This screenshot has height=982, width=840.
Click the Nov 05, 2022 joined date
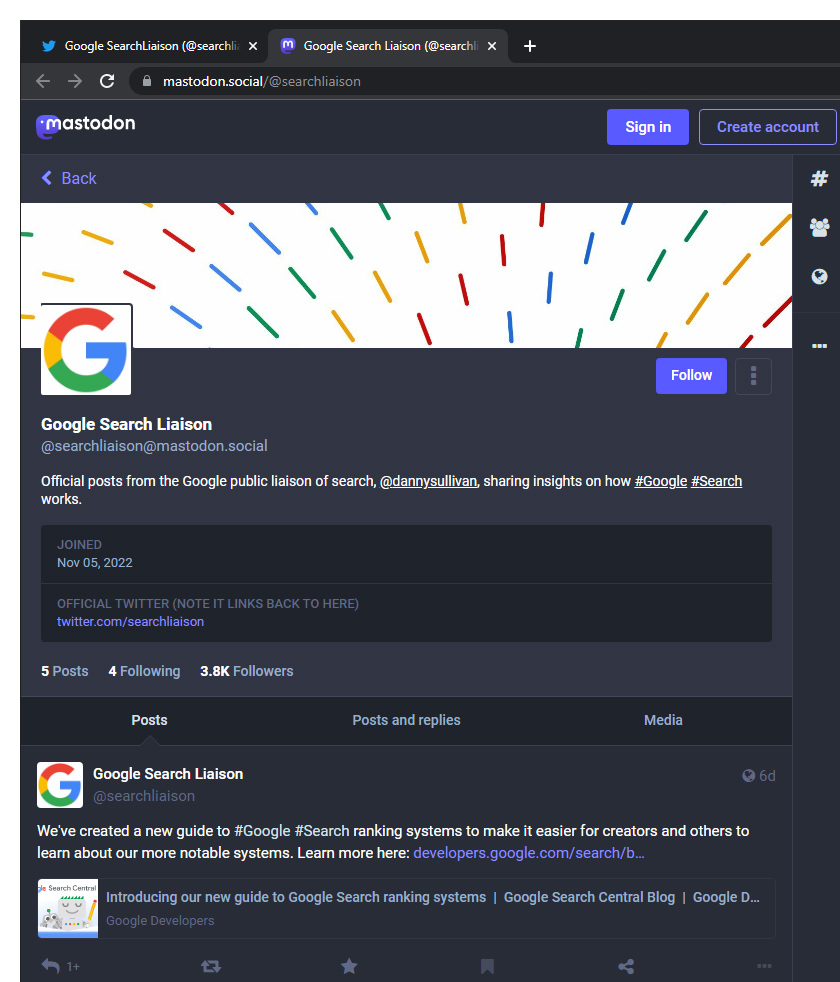[95, 562]
